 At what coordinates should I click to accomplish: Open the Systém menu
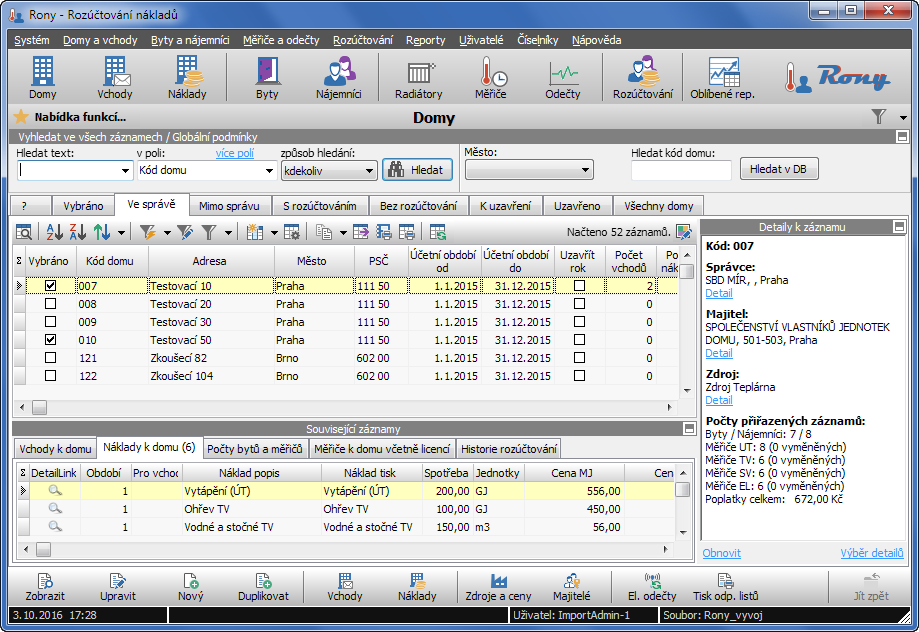(32, 40)
